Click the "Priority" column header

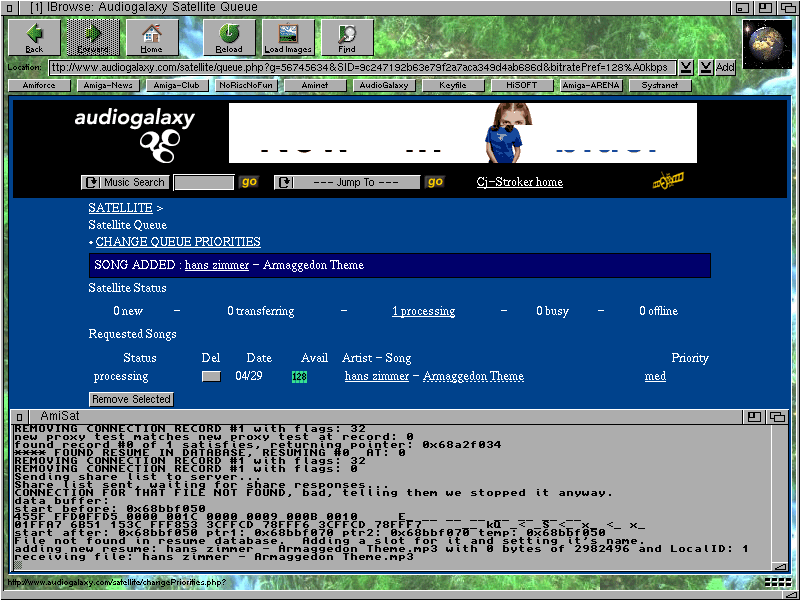690,358
